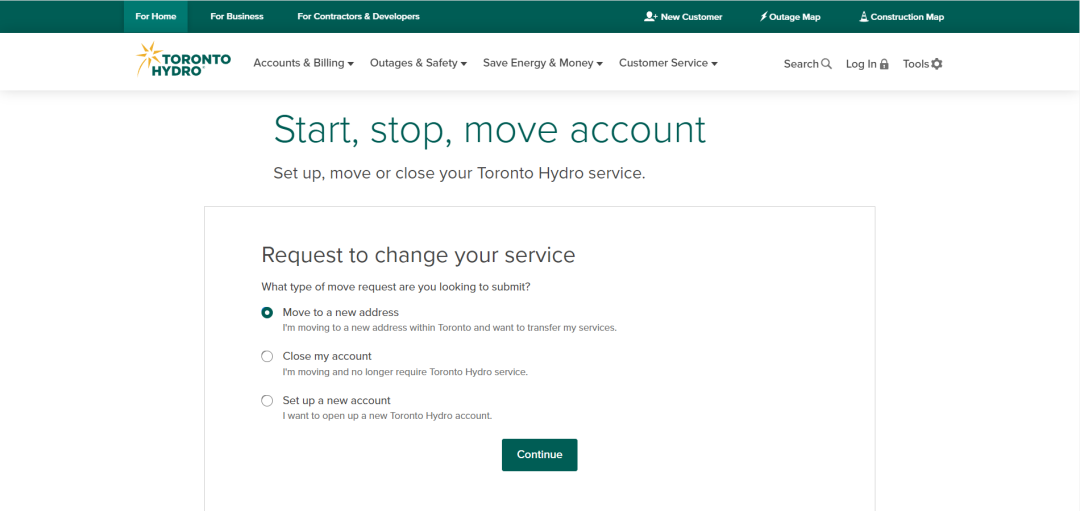Click the search magnifier icon
This screenshot has width=1080, height=511.
pyautogui.click(x=827, y=64)
